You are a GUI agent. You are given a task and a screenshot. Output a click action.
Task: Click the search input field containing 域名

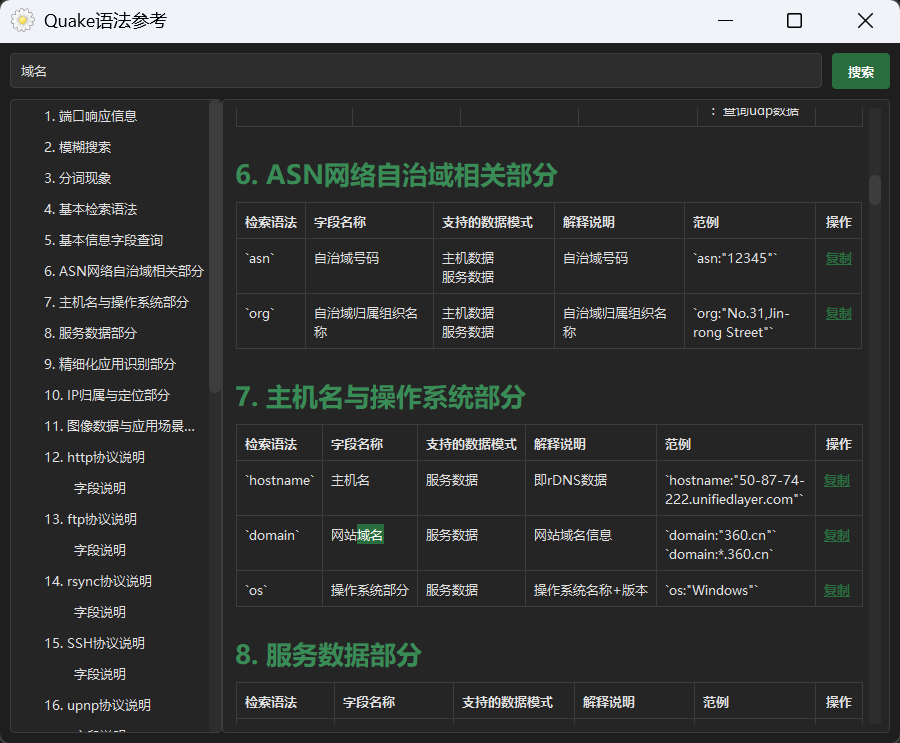(x=415, y=71)
